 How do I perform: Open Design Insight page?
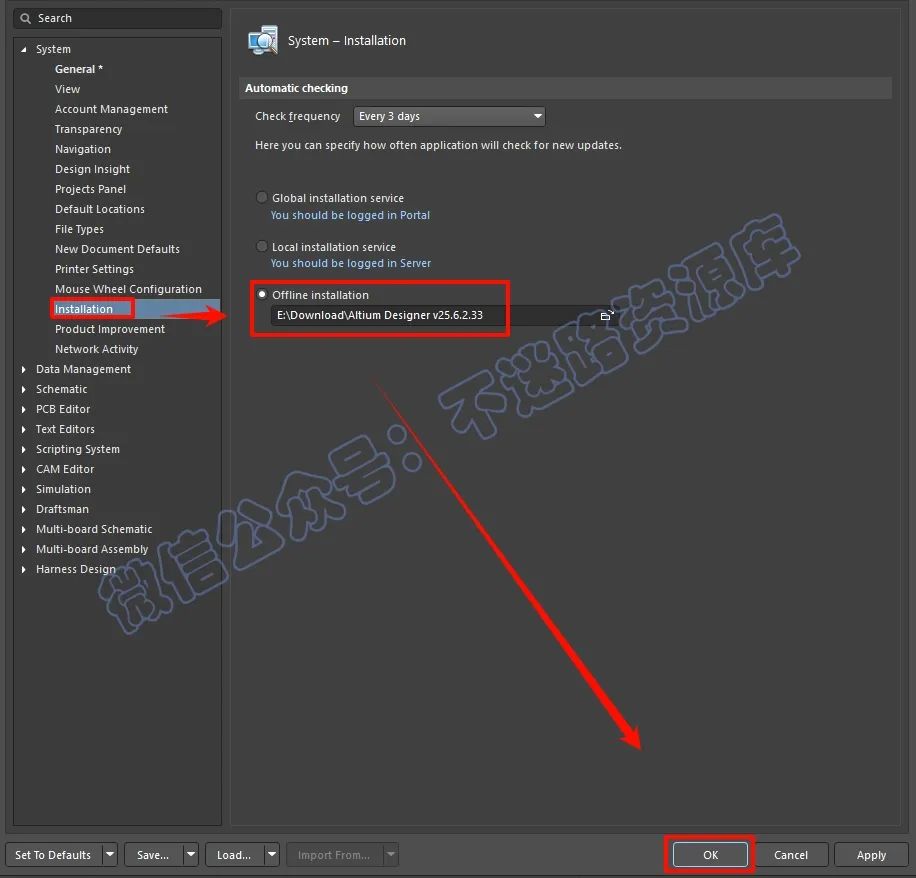coord(92,169)
